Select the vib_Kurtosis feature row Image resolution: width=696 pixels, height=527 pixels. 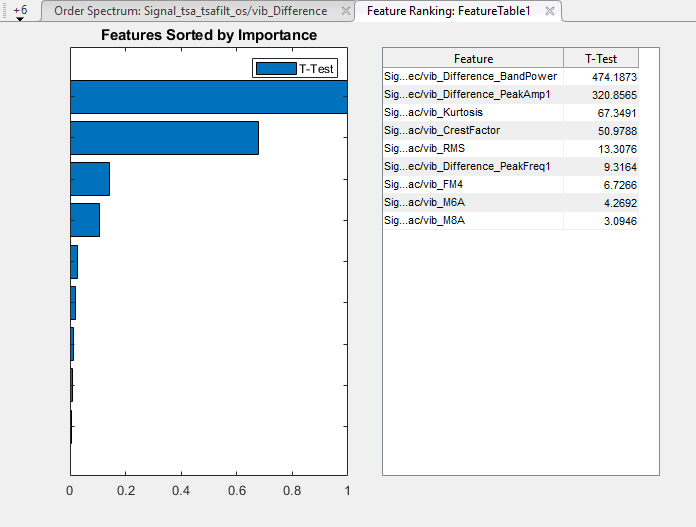(x=471, y=112)
